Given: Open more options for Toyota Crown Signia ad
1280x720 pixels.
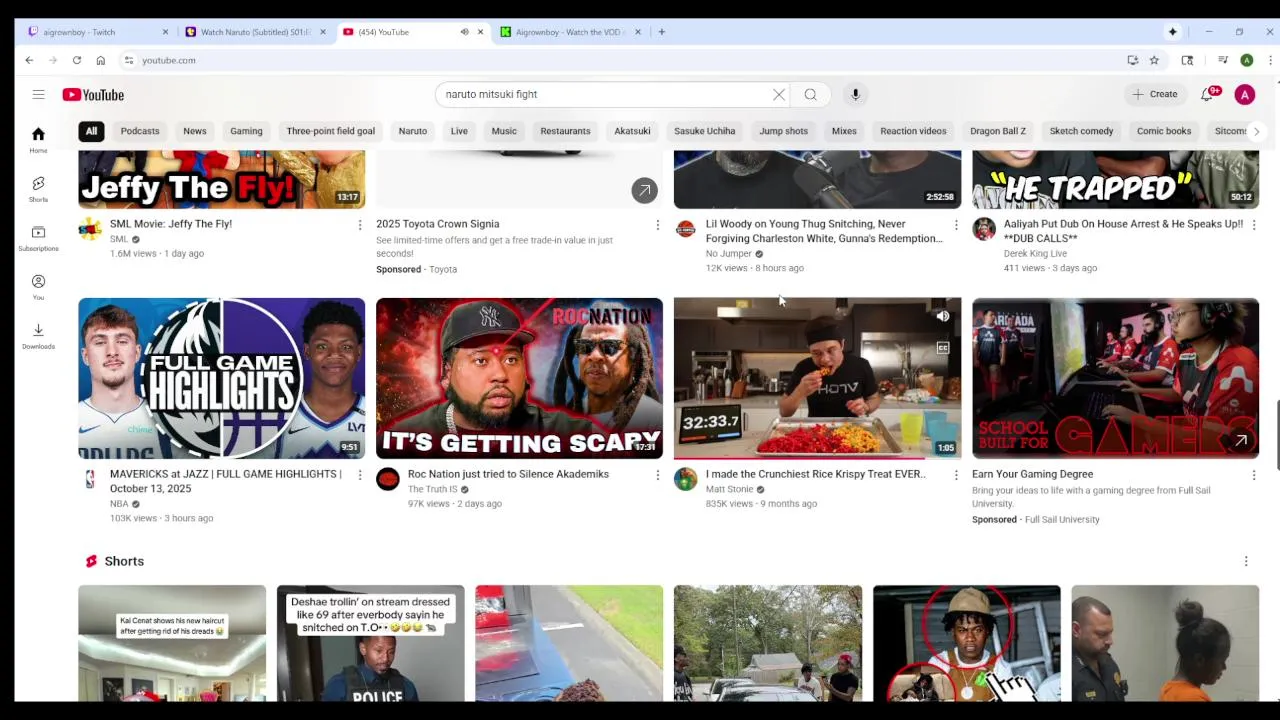Looking at the screenshot, I should click(x=657, y=225).
